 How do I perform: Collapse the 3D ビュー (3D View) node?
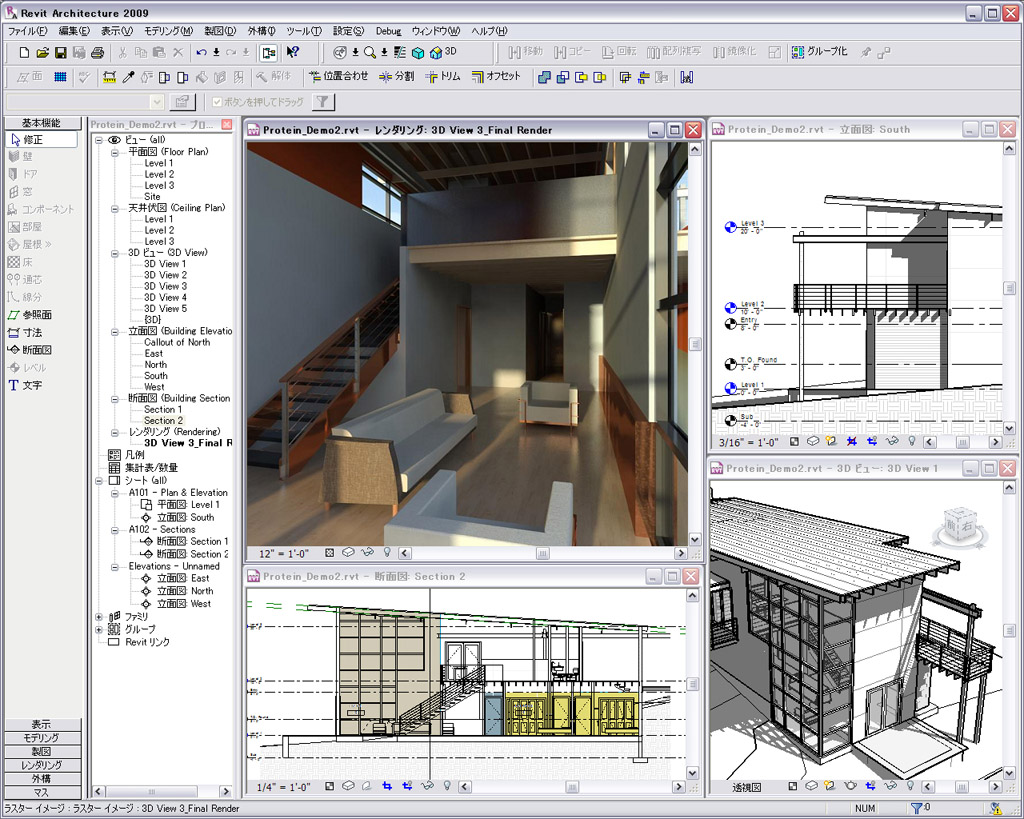(116, 253)
